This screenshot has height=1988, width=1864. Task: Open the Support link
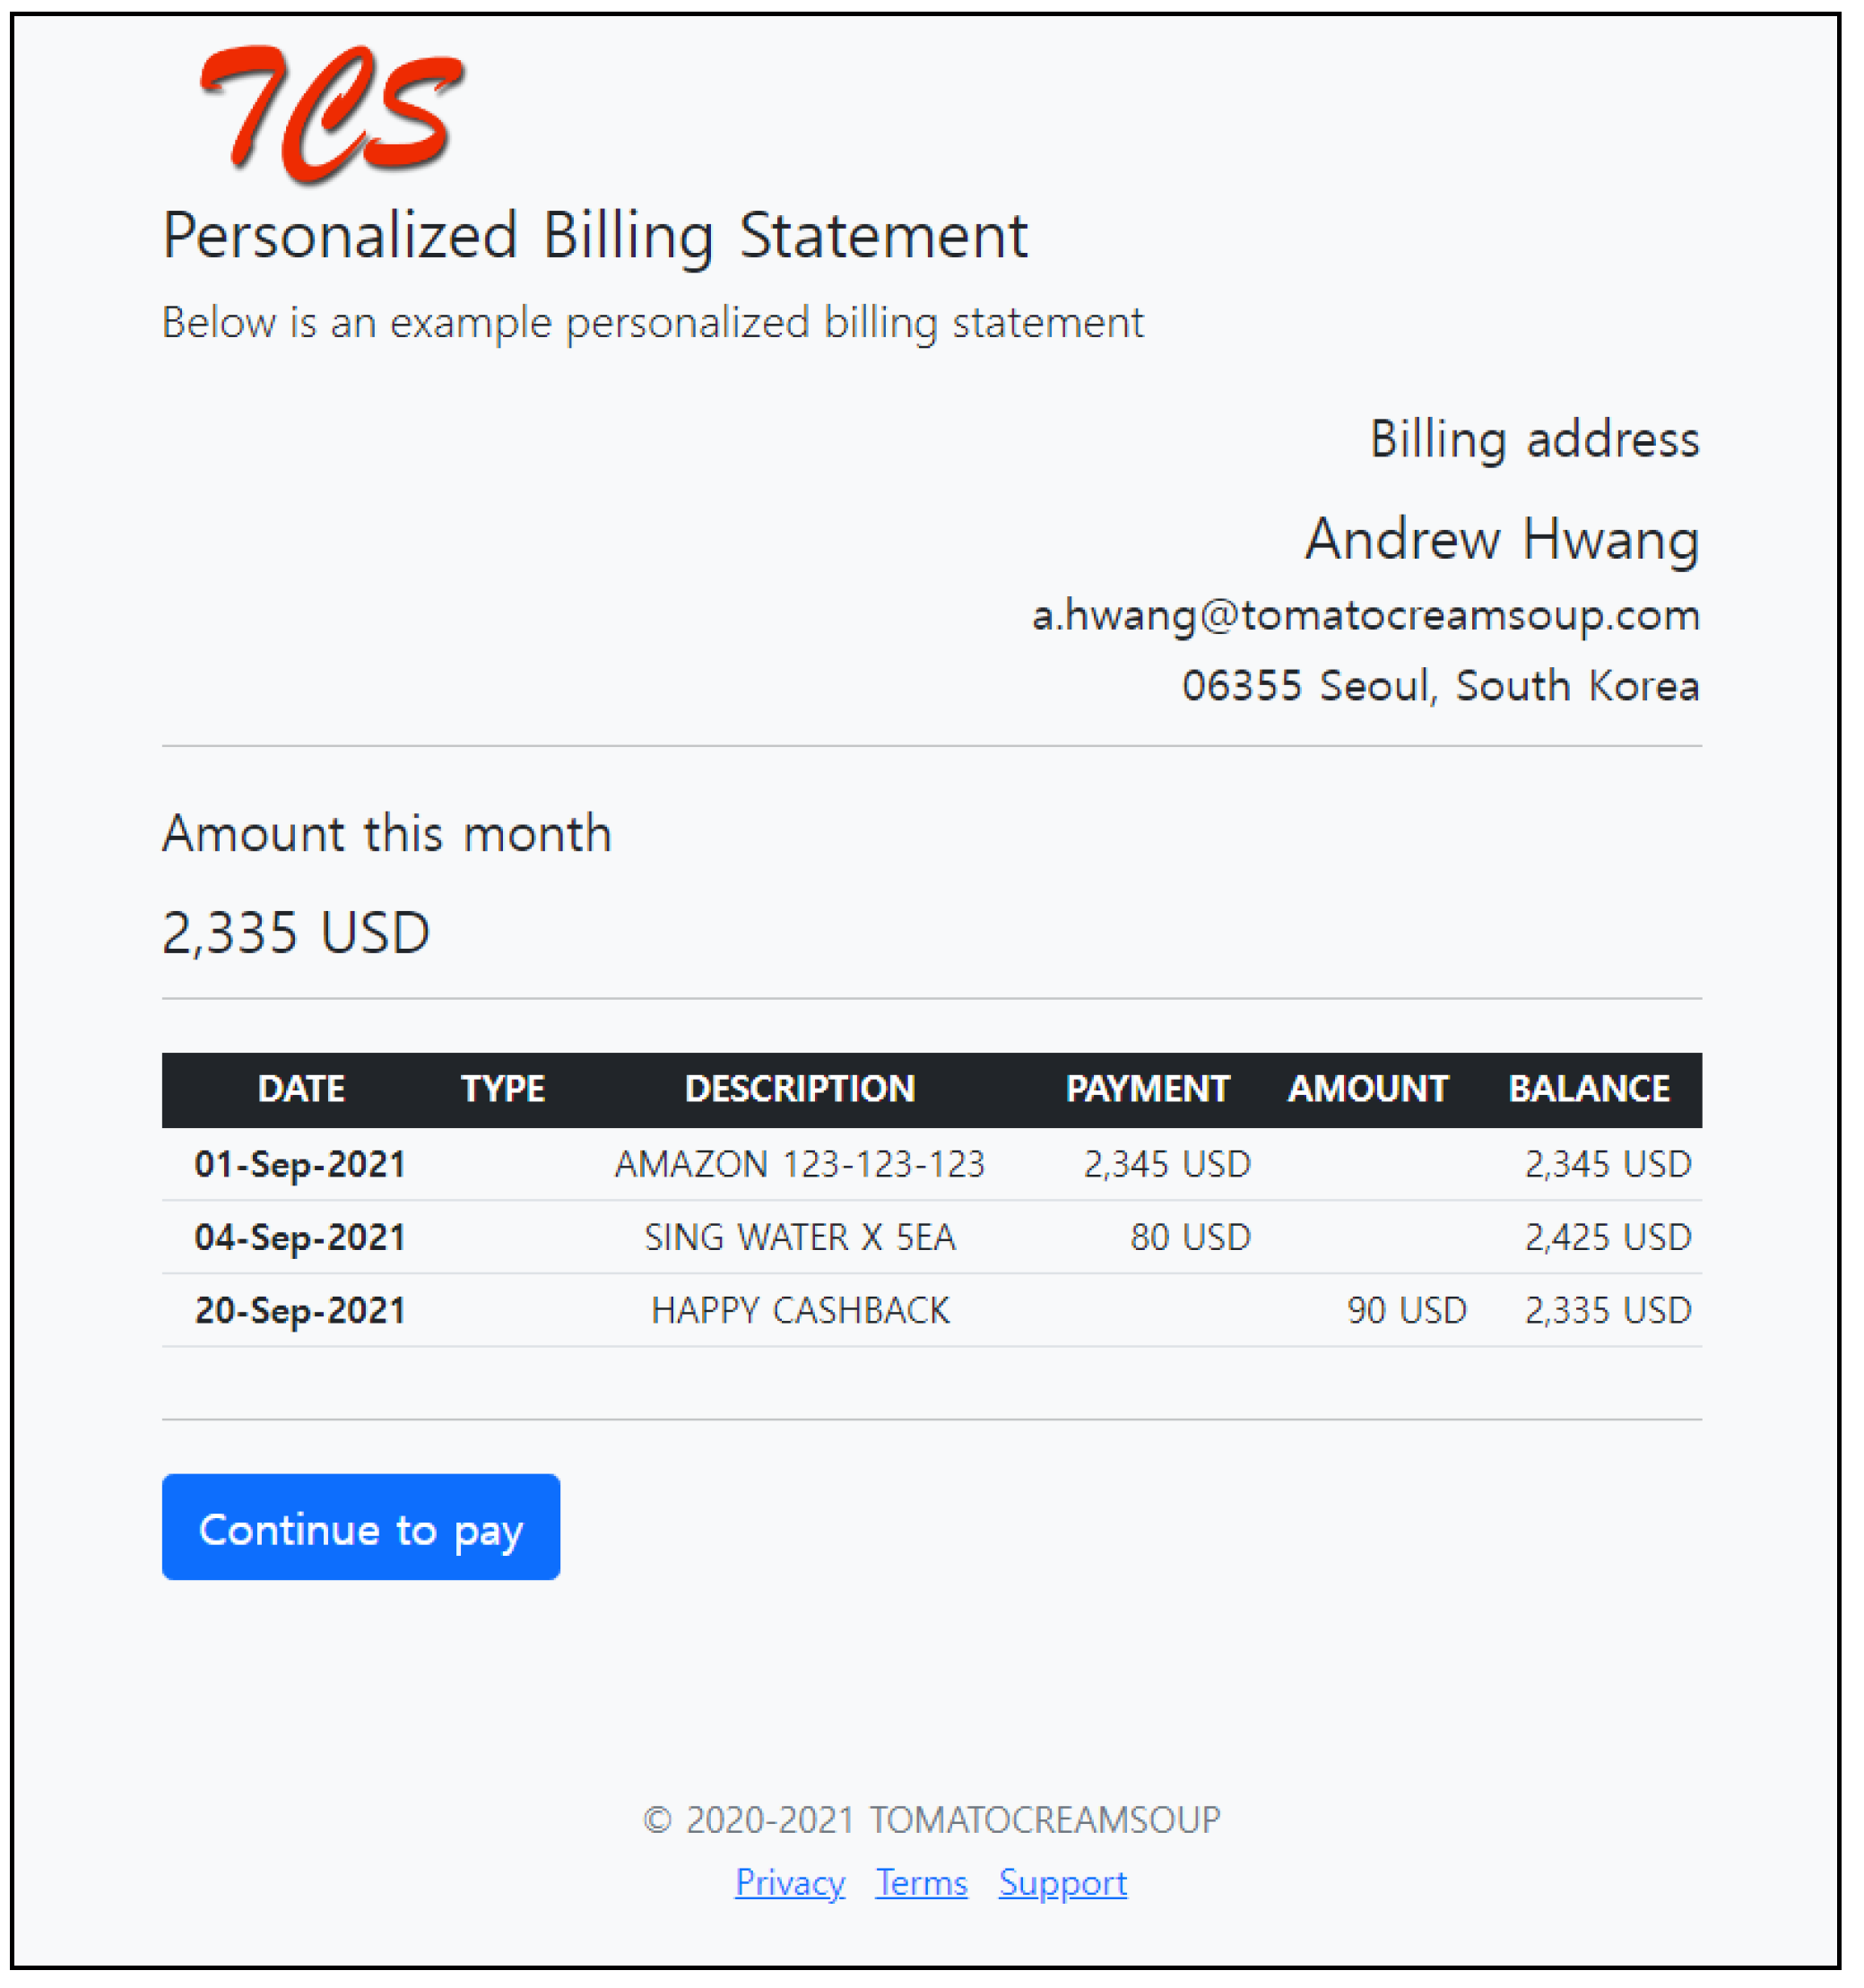coord(1062,1883)
